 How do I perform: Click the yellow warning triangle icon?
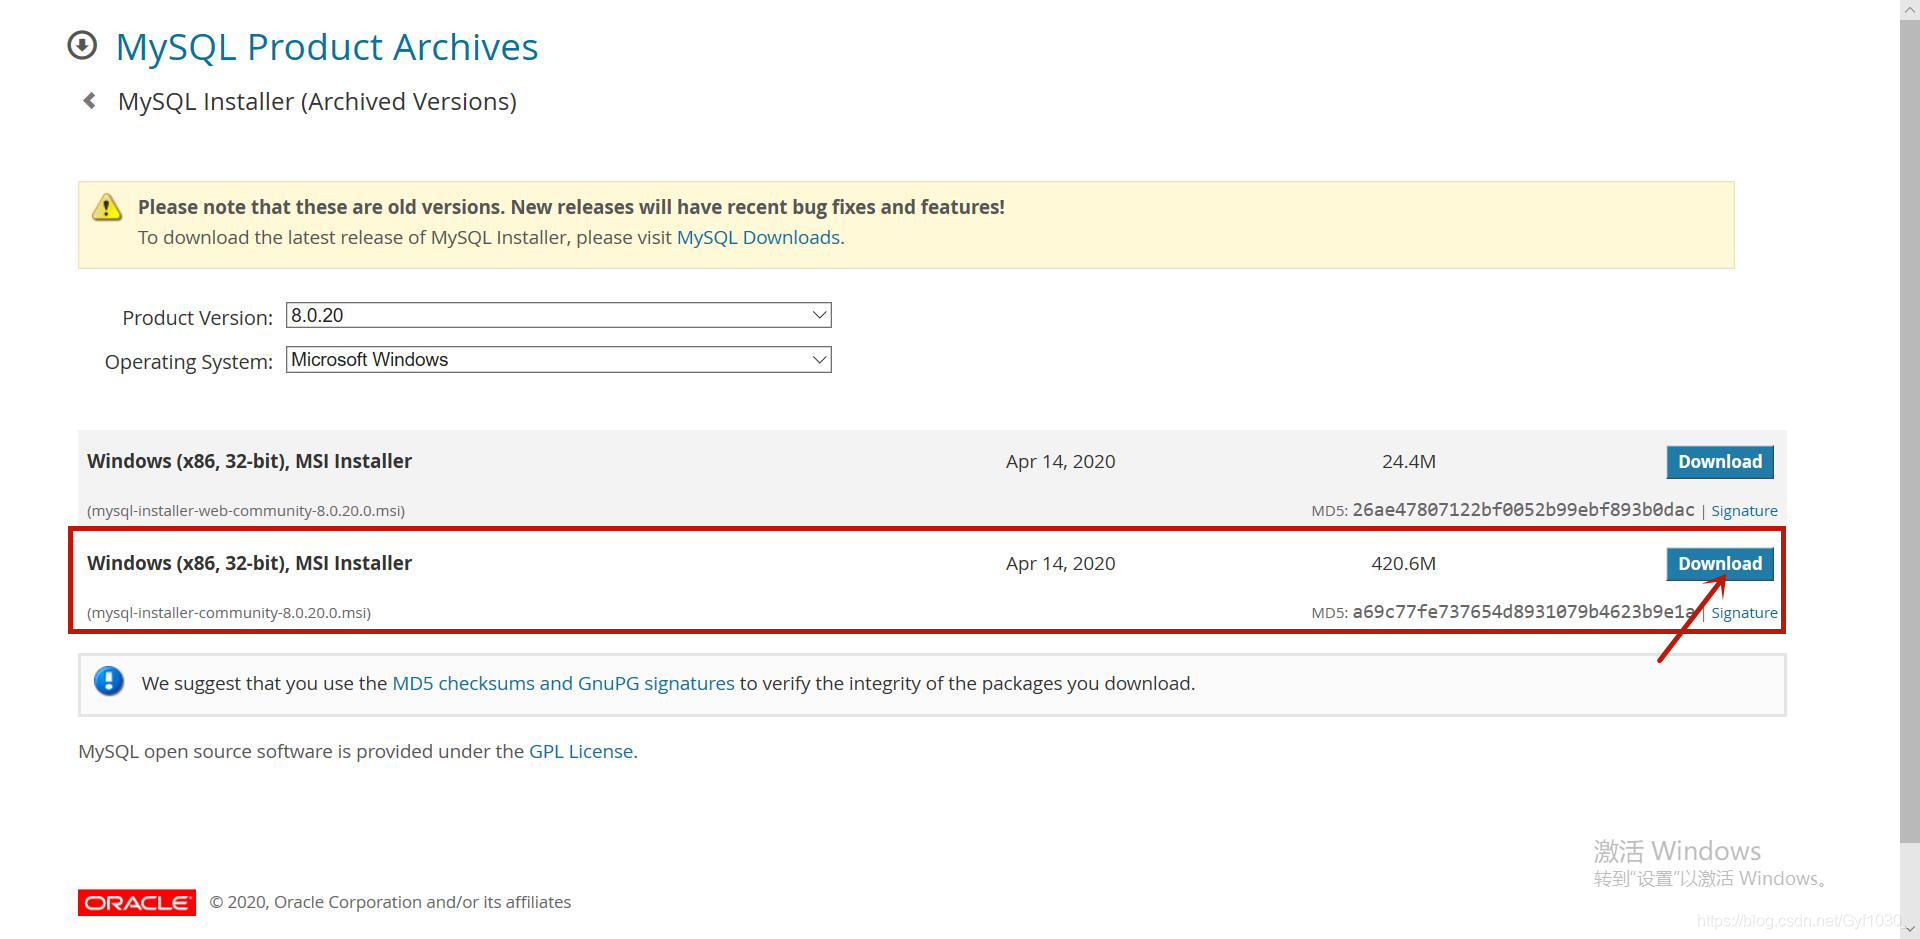tap(106, 208)
